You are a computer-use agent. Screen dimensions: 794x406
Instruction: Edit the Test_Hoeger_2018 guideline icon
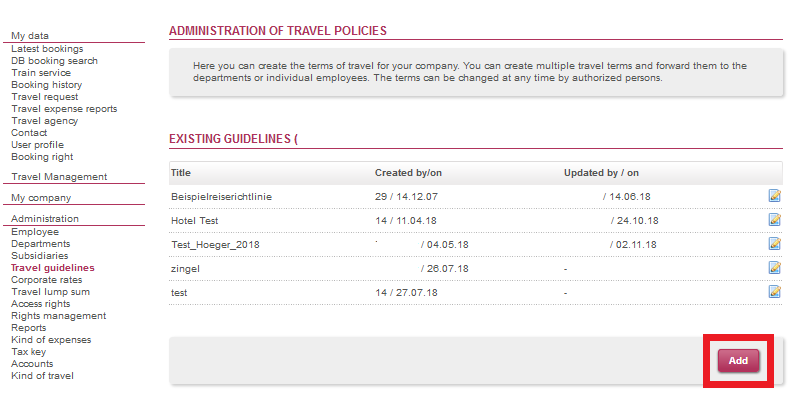coord(774,243)
